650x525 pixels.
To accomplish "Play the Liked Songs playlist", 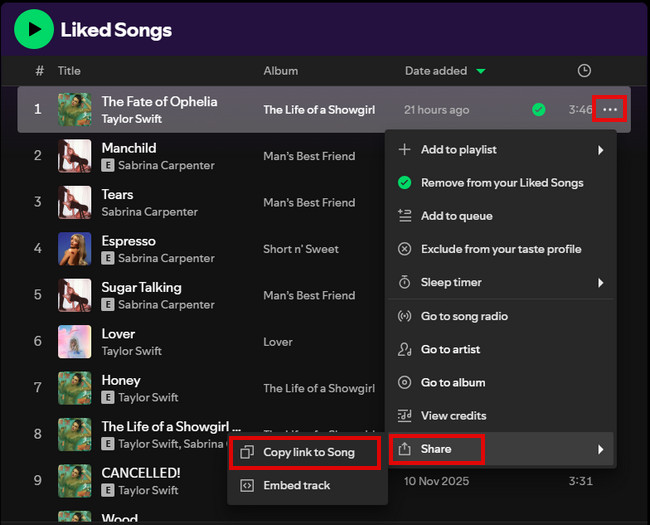I will 34,29.
